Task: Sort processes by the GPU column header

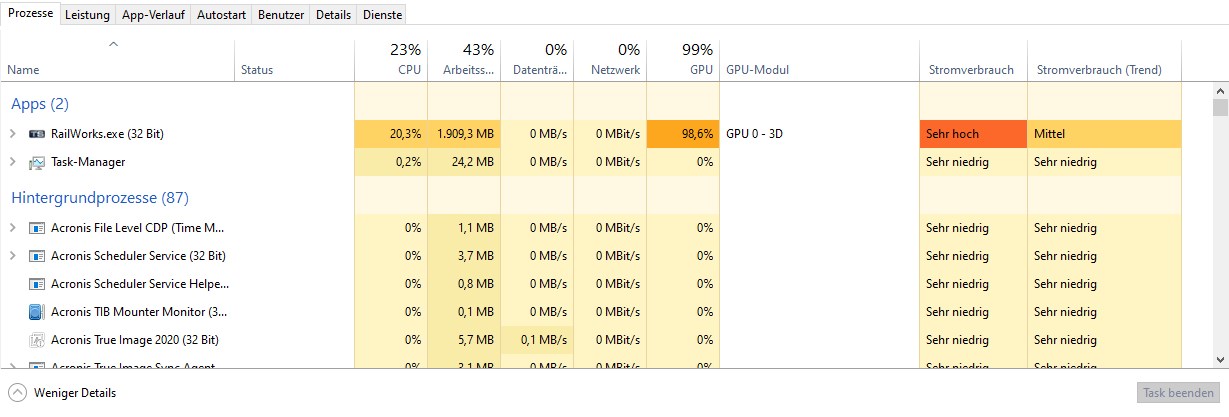Action: pos(683,60)
